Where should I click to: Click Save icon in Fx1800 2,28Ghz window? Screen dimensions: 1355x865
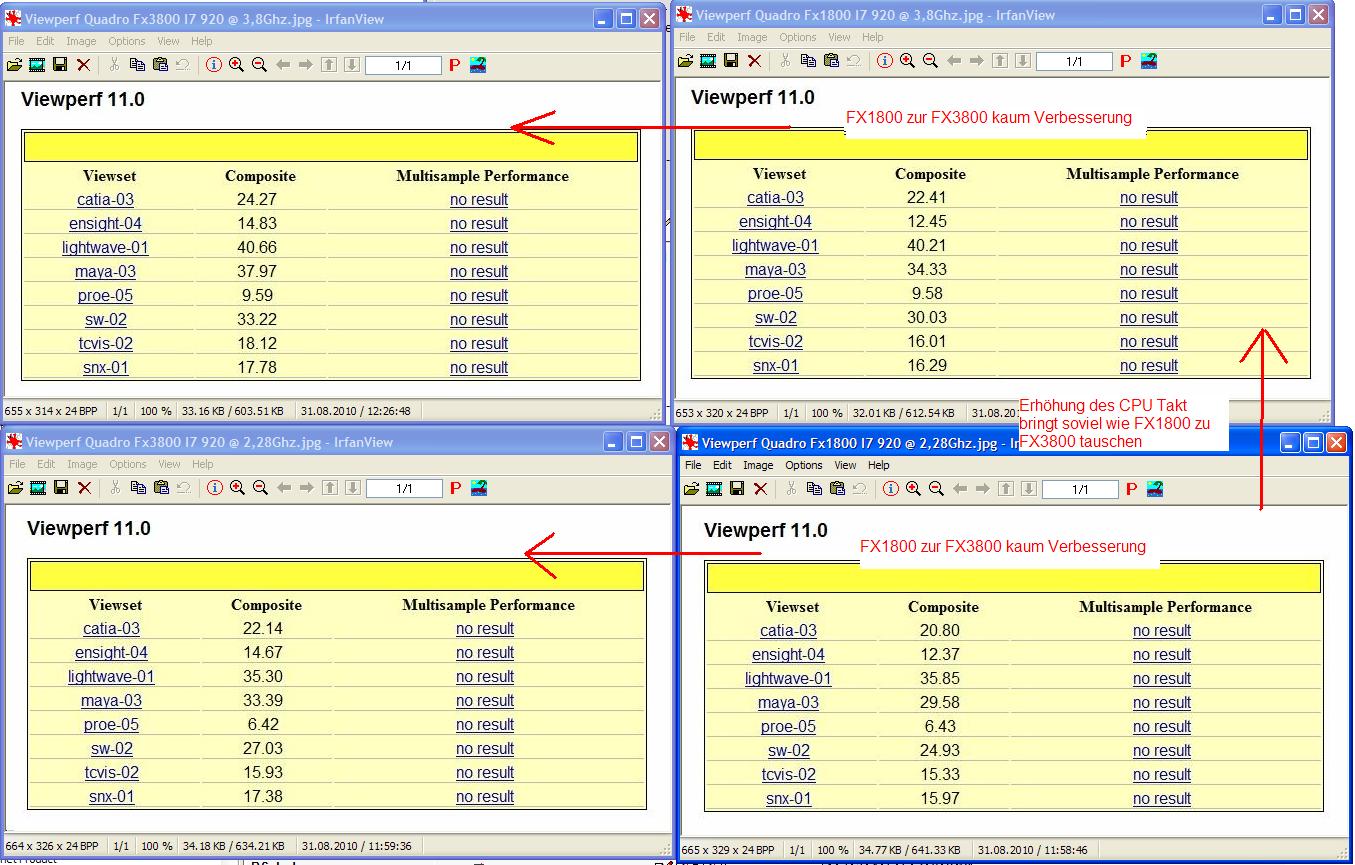point(737,489)
